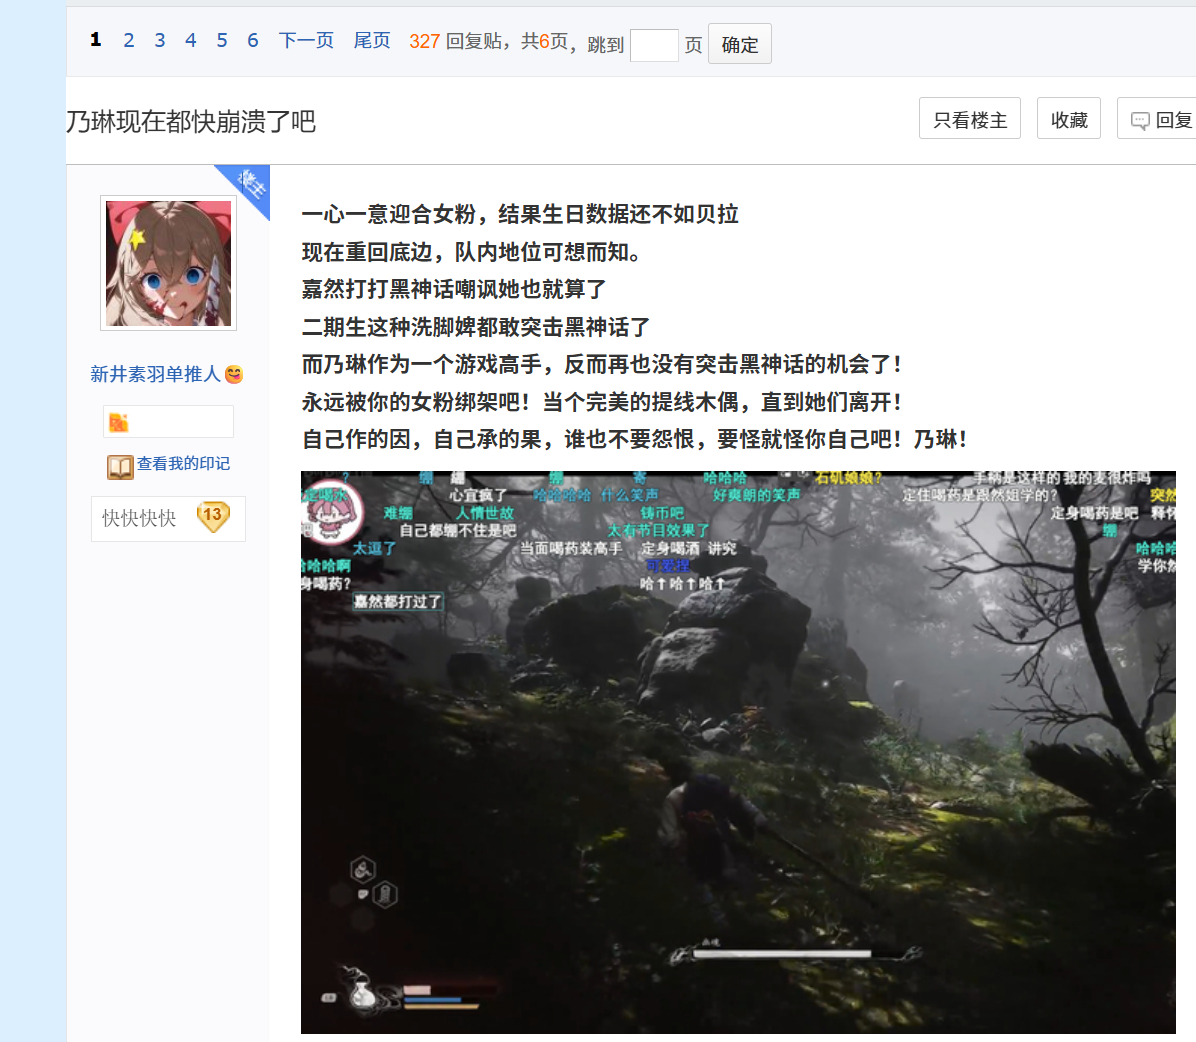Viewport: 1196px width, 1042px height.
Task: Click the 收藏 button to bookmark thread
Action: [1068, 119]
